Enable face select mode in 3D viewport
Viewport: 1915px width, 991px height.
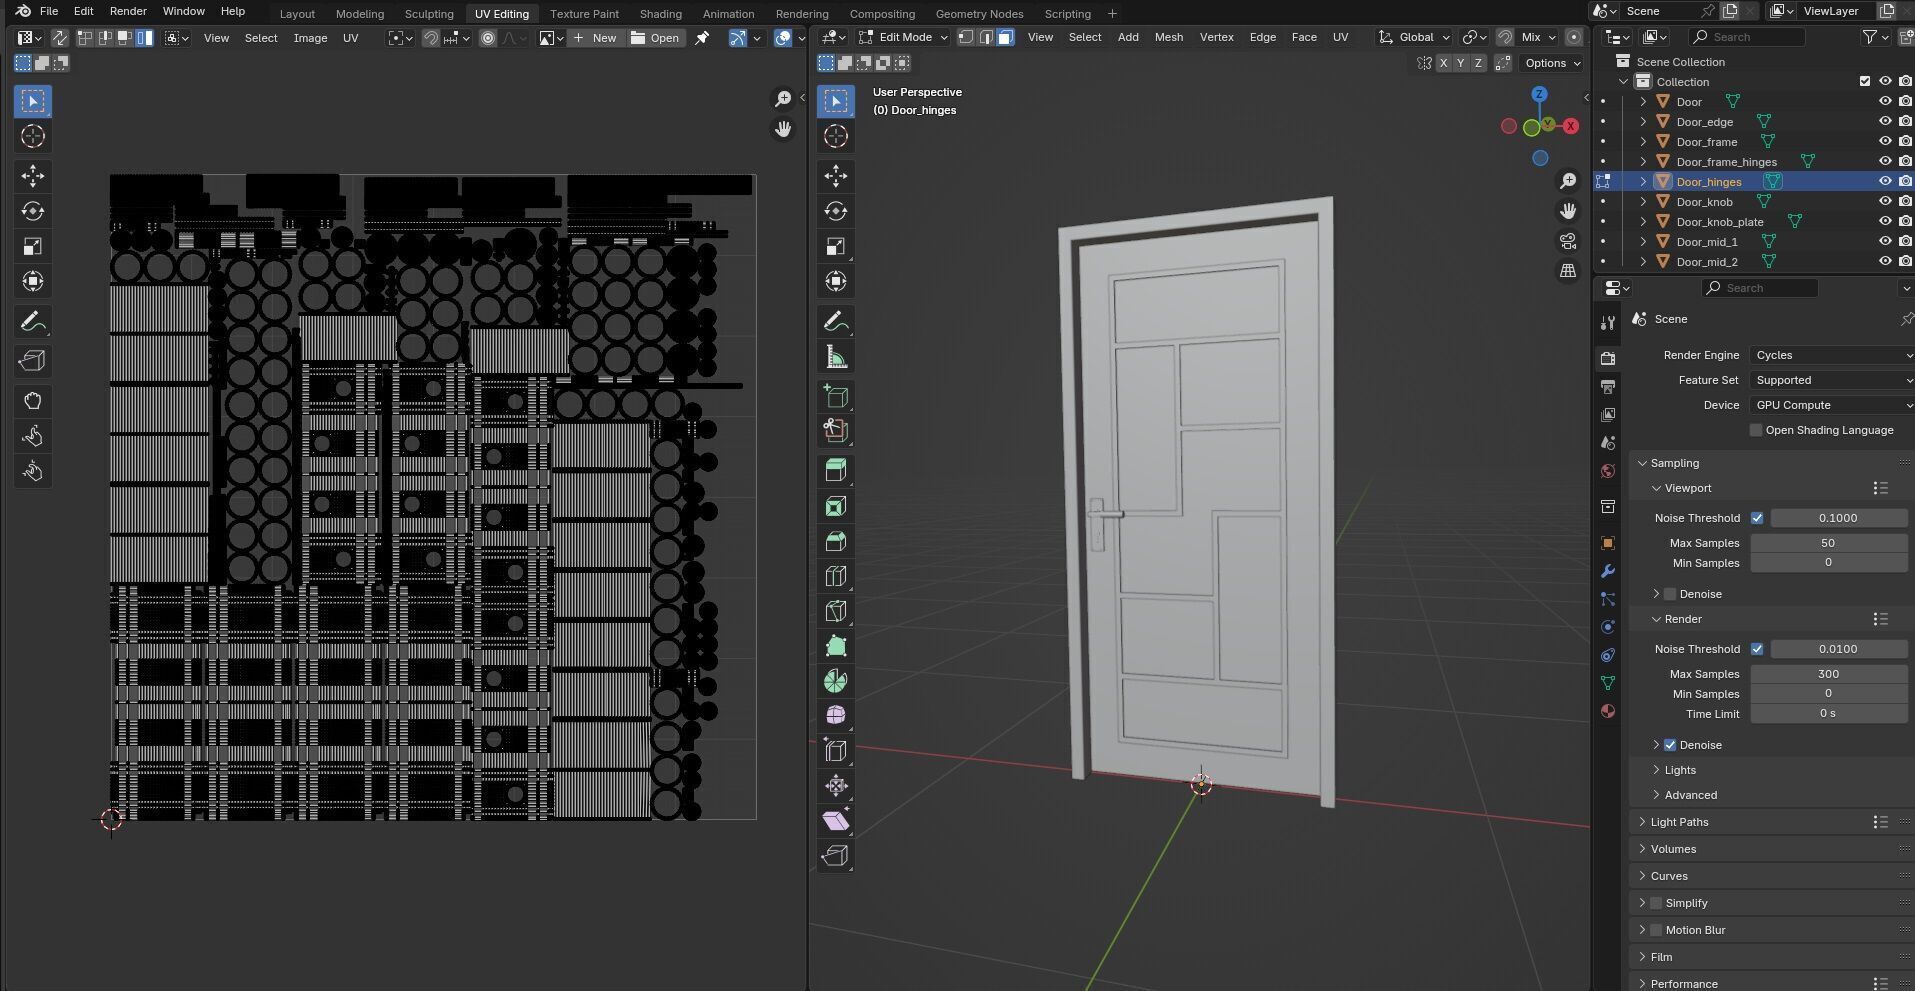pos(1005,37)
